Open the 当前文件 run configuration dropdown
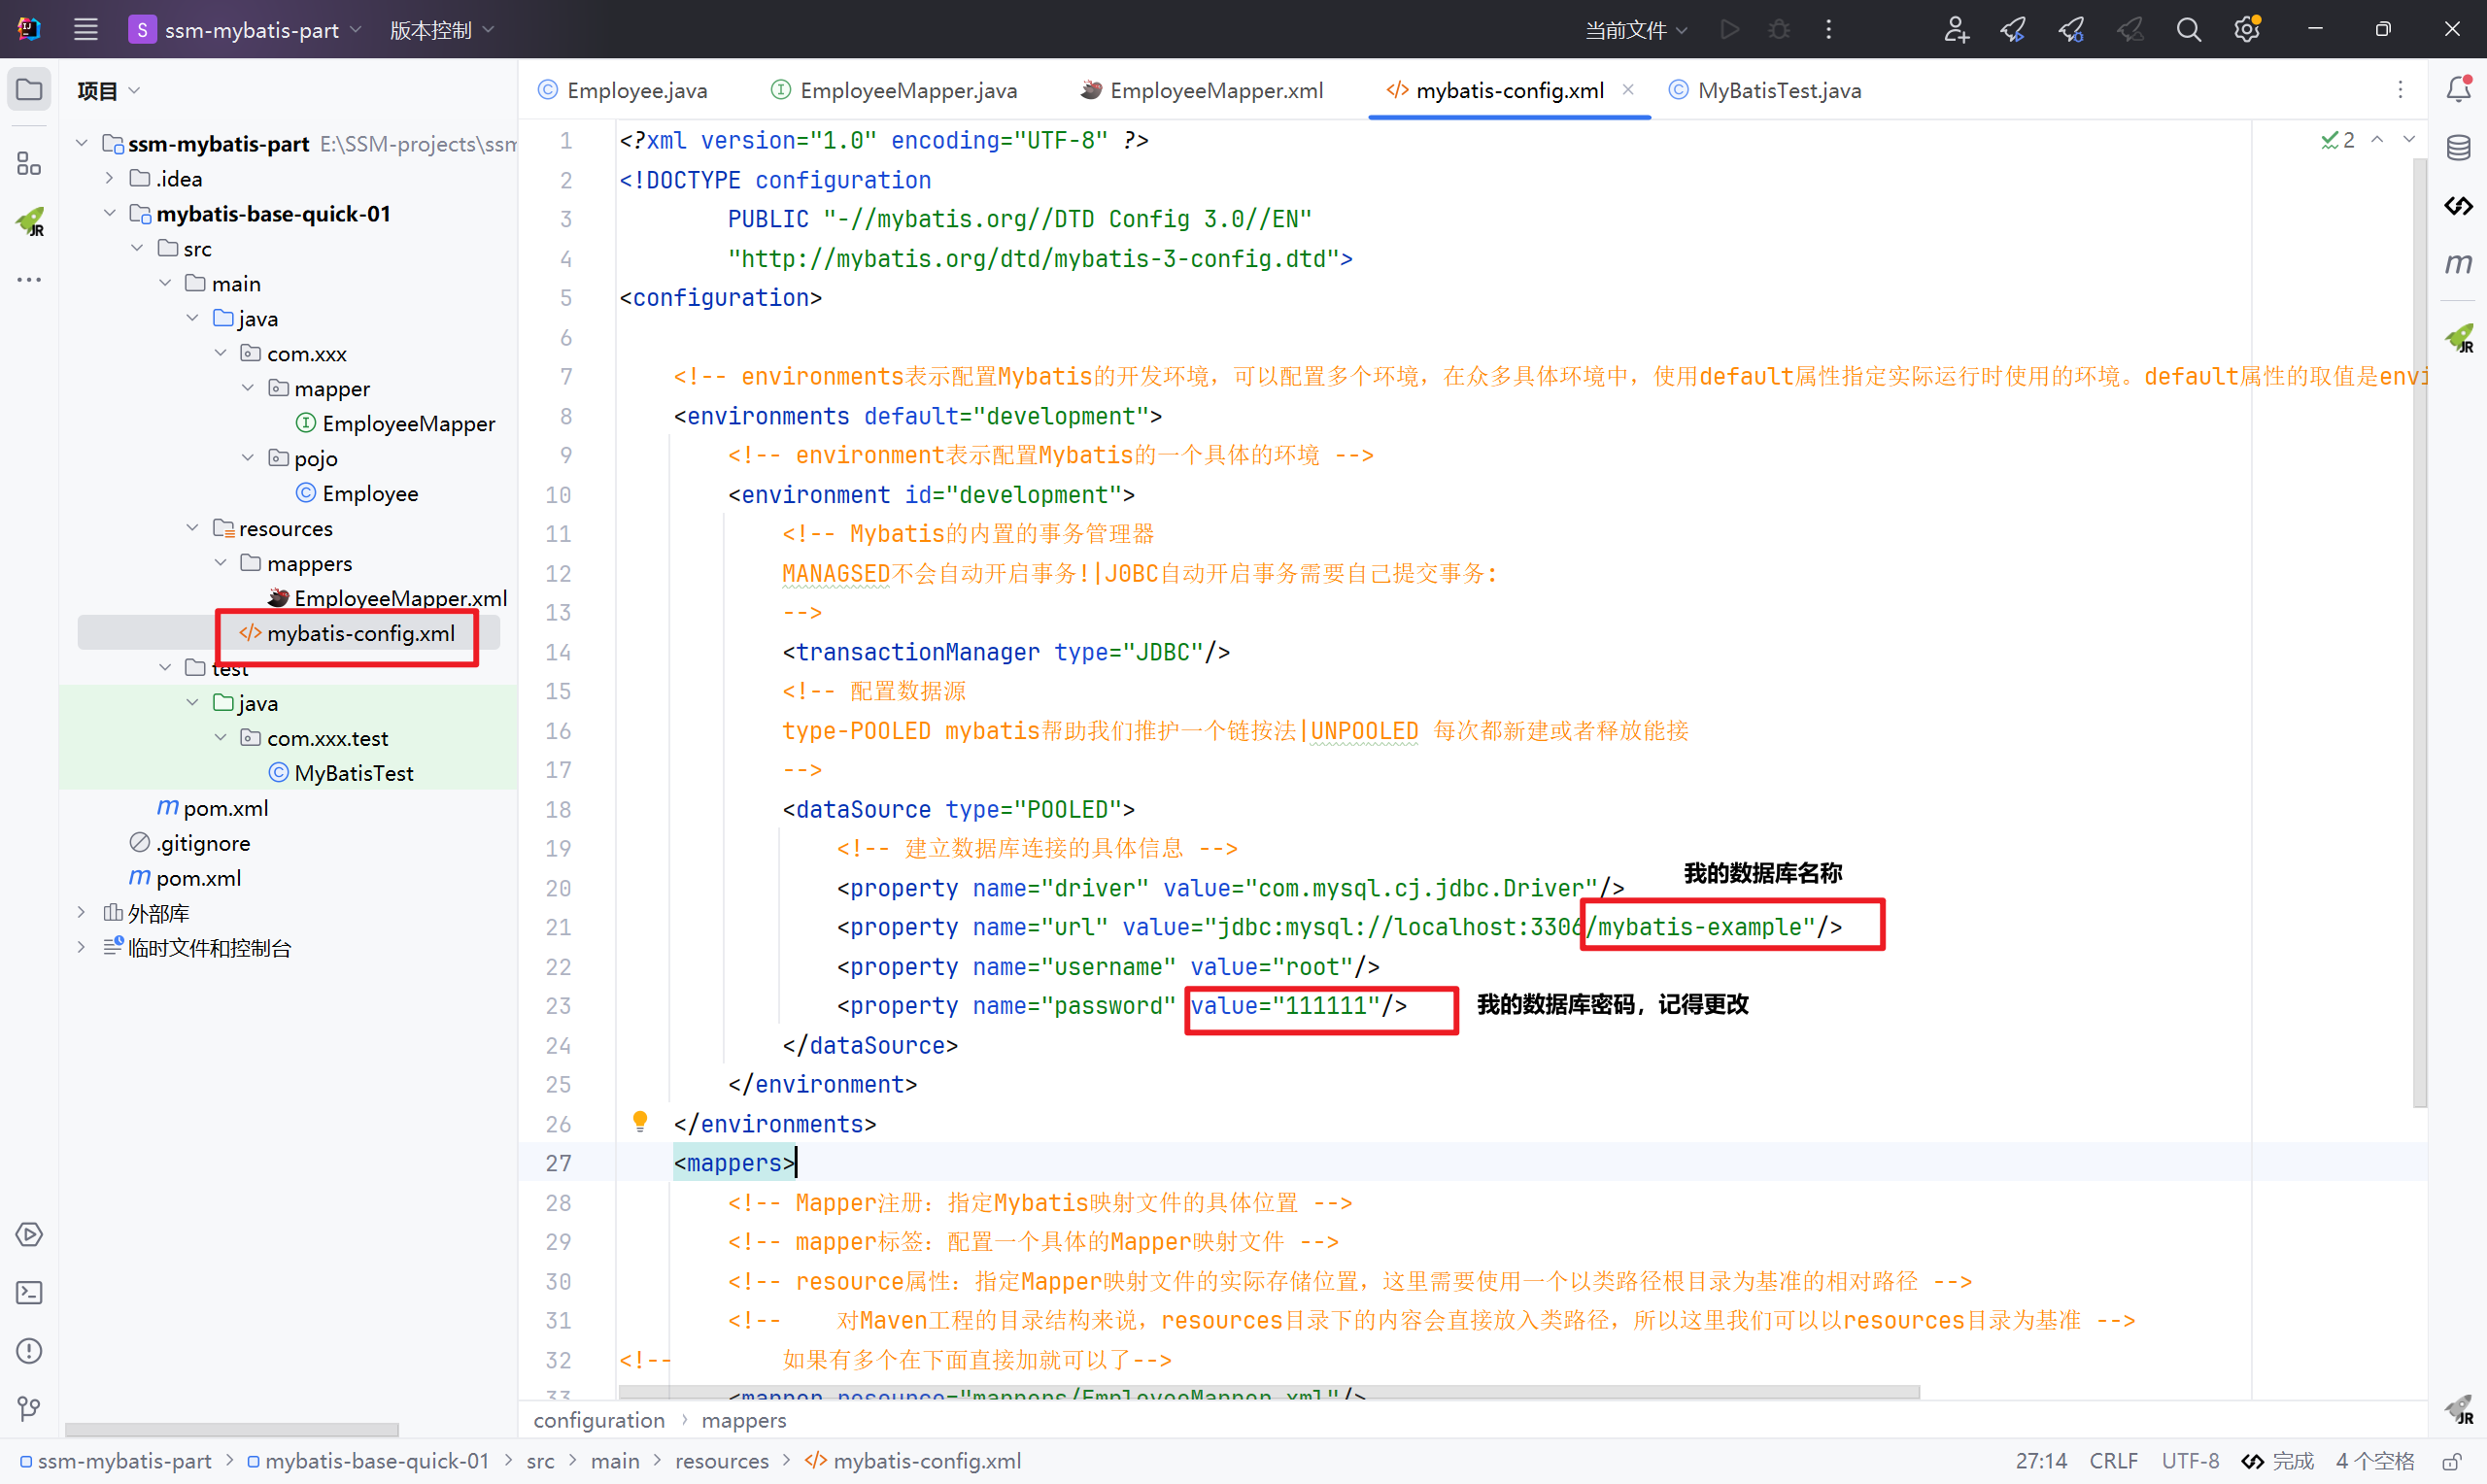The image size is (2487, 1484). point(1636,30)
